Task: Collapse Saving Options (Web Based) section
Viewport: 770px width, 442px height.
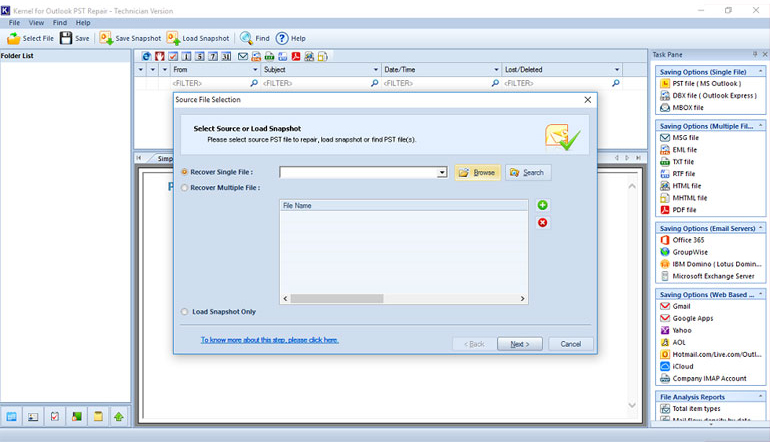Action: [x=760, y=294]
